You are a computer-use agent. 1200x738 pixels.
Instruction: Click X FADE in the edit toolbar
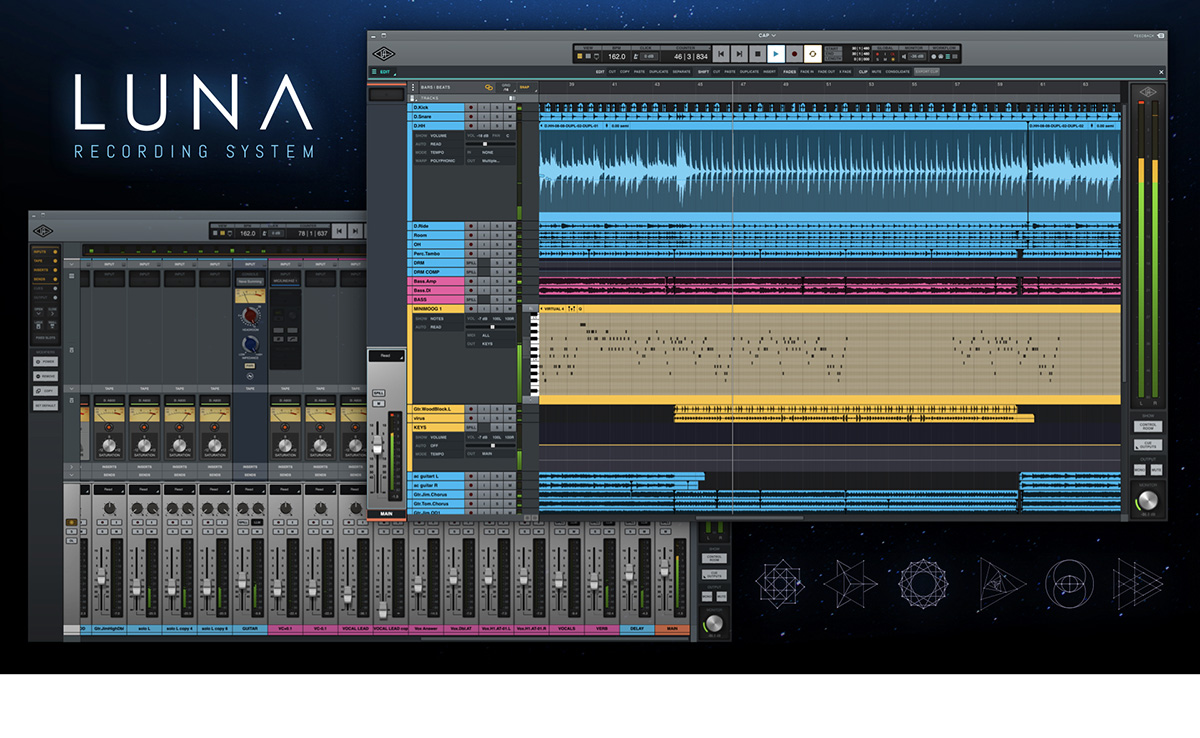point(845,71)
